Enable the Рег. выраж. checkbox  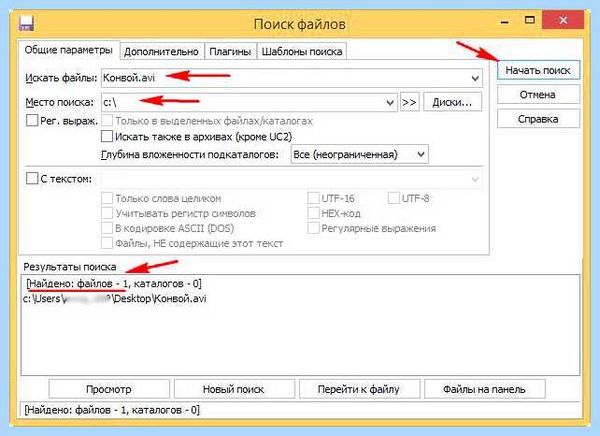(32, 121)
